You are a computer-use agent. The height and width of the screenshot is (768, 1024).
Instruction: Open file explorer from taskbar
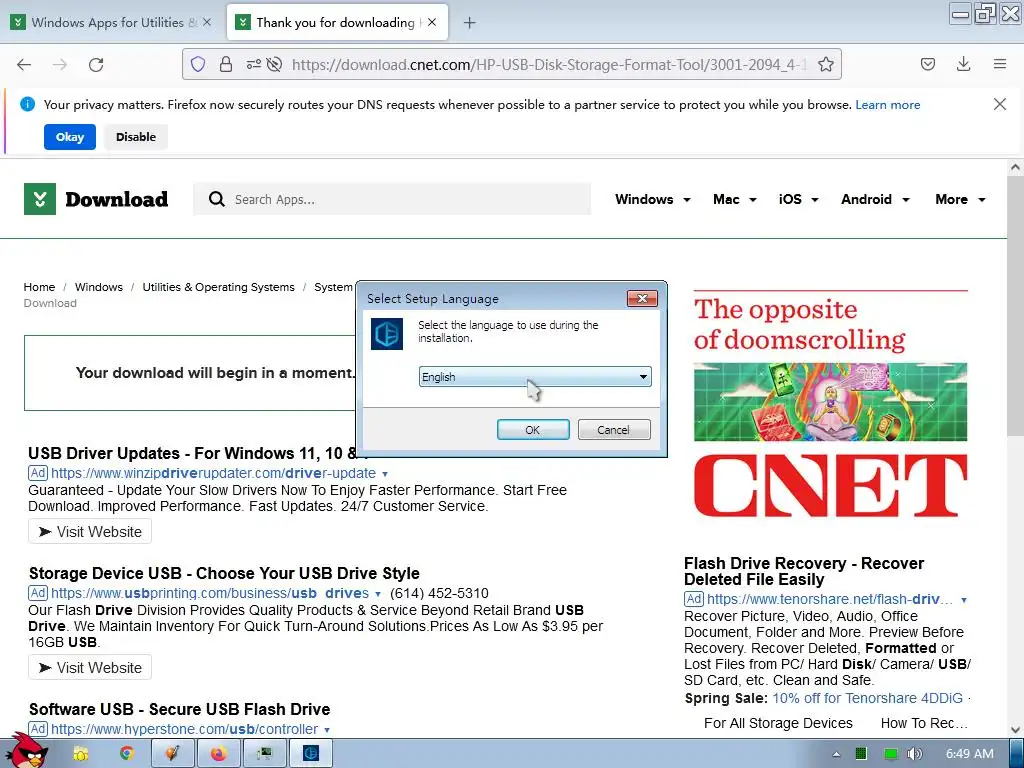(81, 754)
